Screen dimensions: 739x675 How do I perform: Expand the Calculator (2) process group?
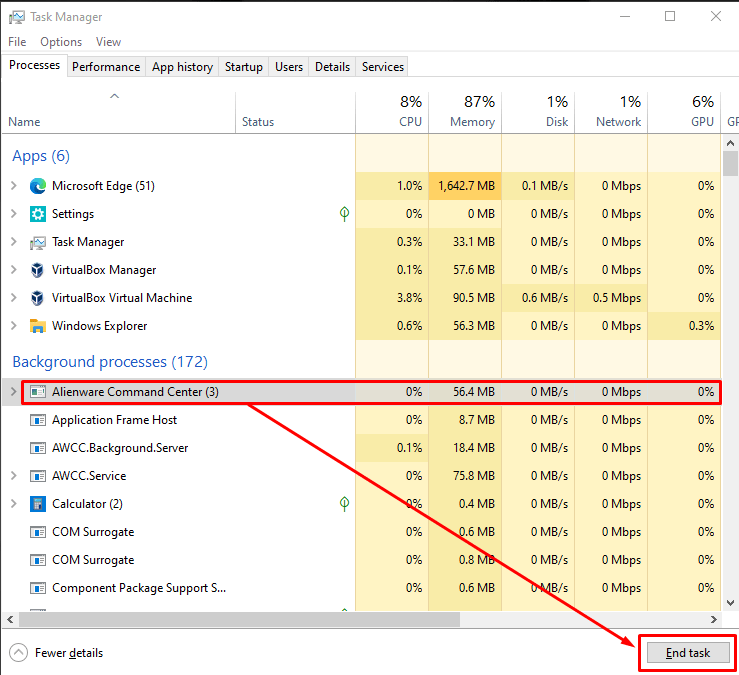point(14,504)
